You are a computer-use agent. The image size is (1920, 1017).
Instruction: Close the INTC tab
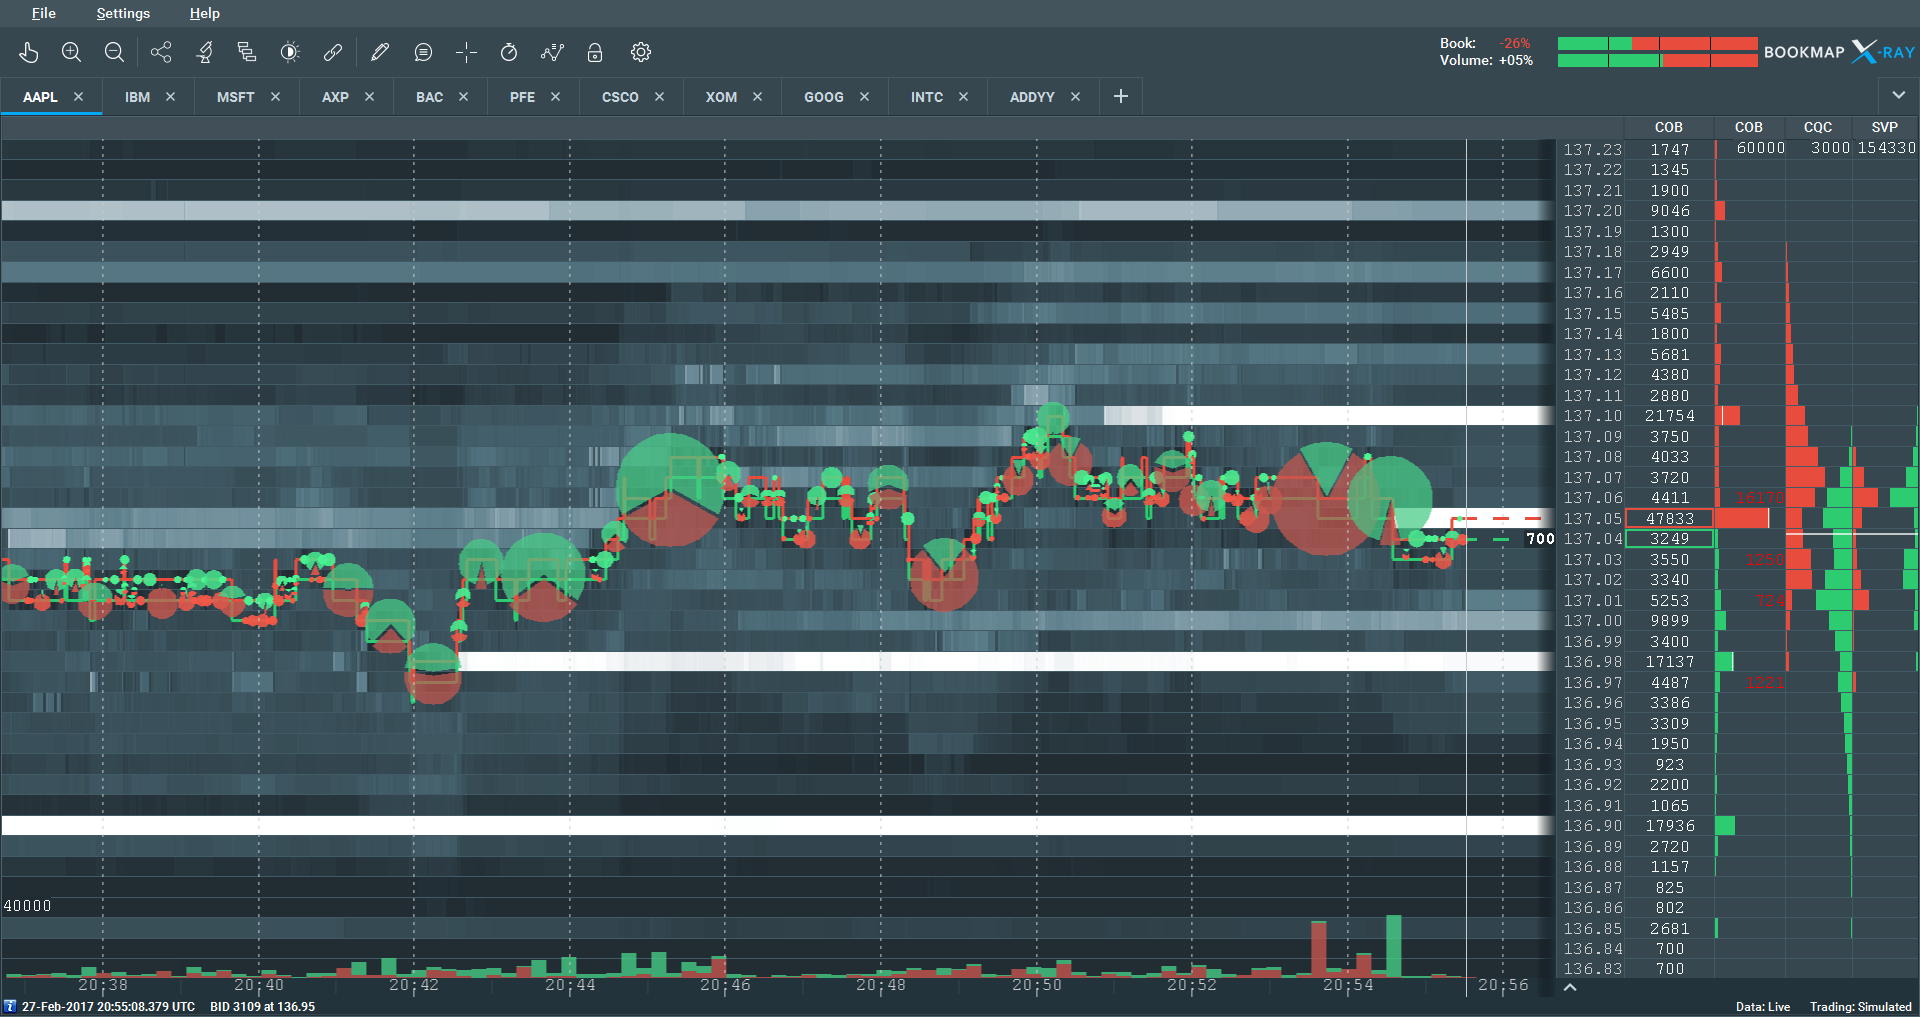pyautogui.click(x=963, y=97)
